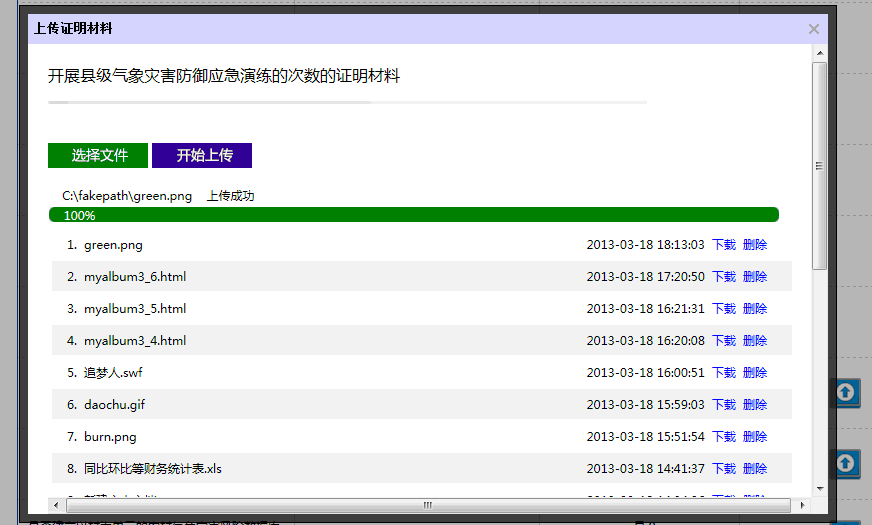Click timestamp 2013-03-18 15:59:03
Viewport: 872px width, 525px height.
tap(646, 404)
